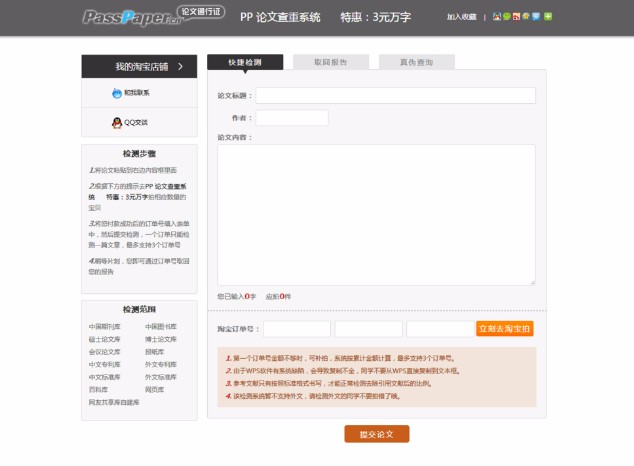Viewport: 634px width, 466px height.
Task: Click 会议论文库 in 检测范围
Action: click(x=105, y=352)
